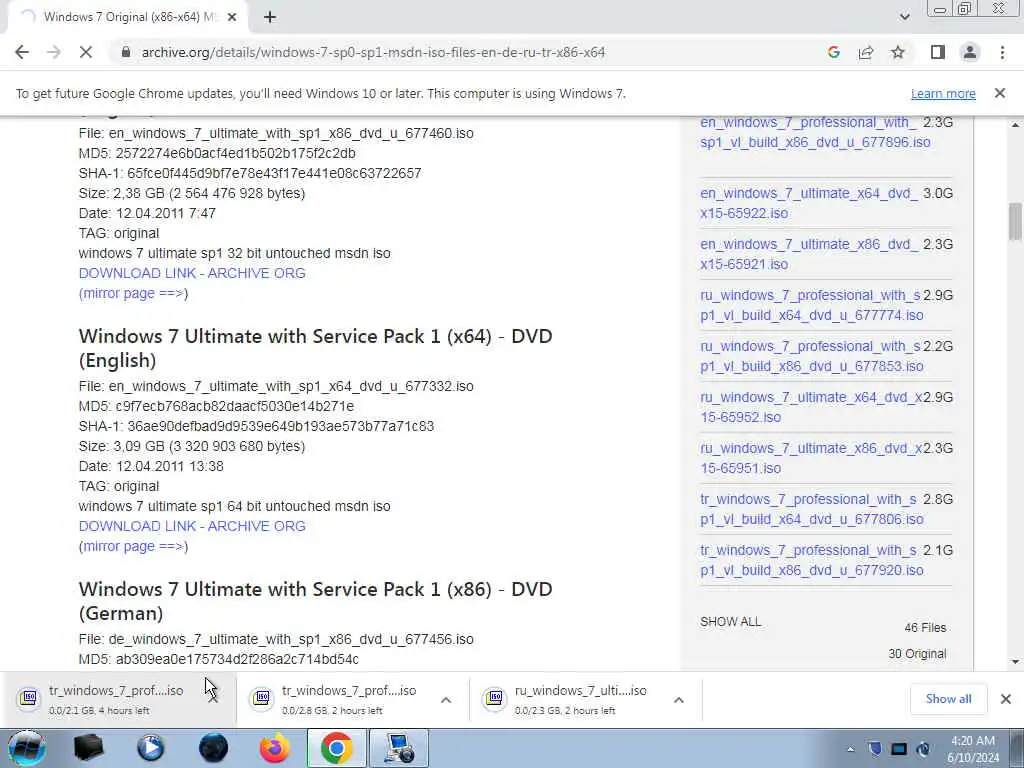Click SHOW ALL files
The width and height of the screenshot is (1024, 768).
point(730,622)
